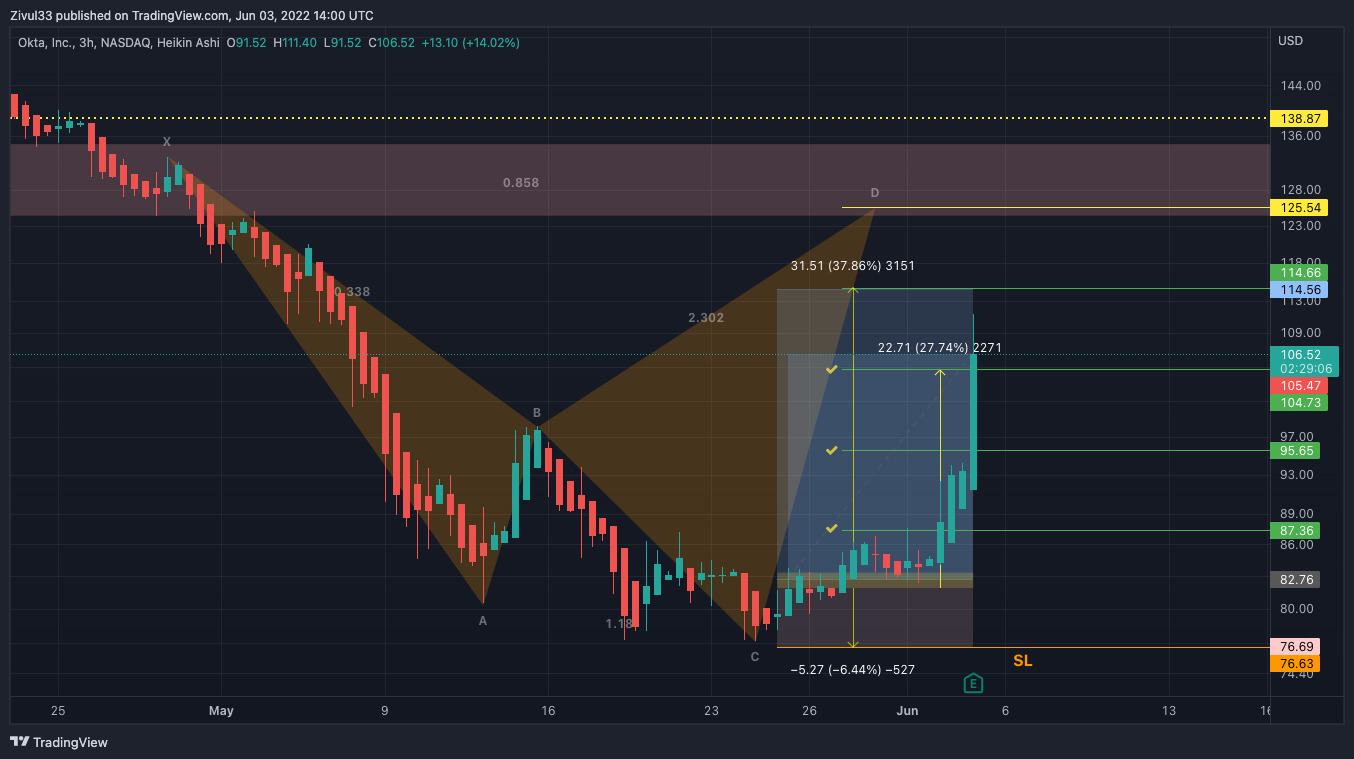Select the 0.338 ratio label
1354x759 pixels.
(352, 292)
